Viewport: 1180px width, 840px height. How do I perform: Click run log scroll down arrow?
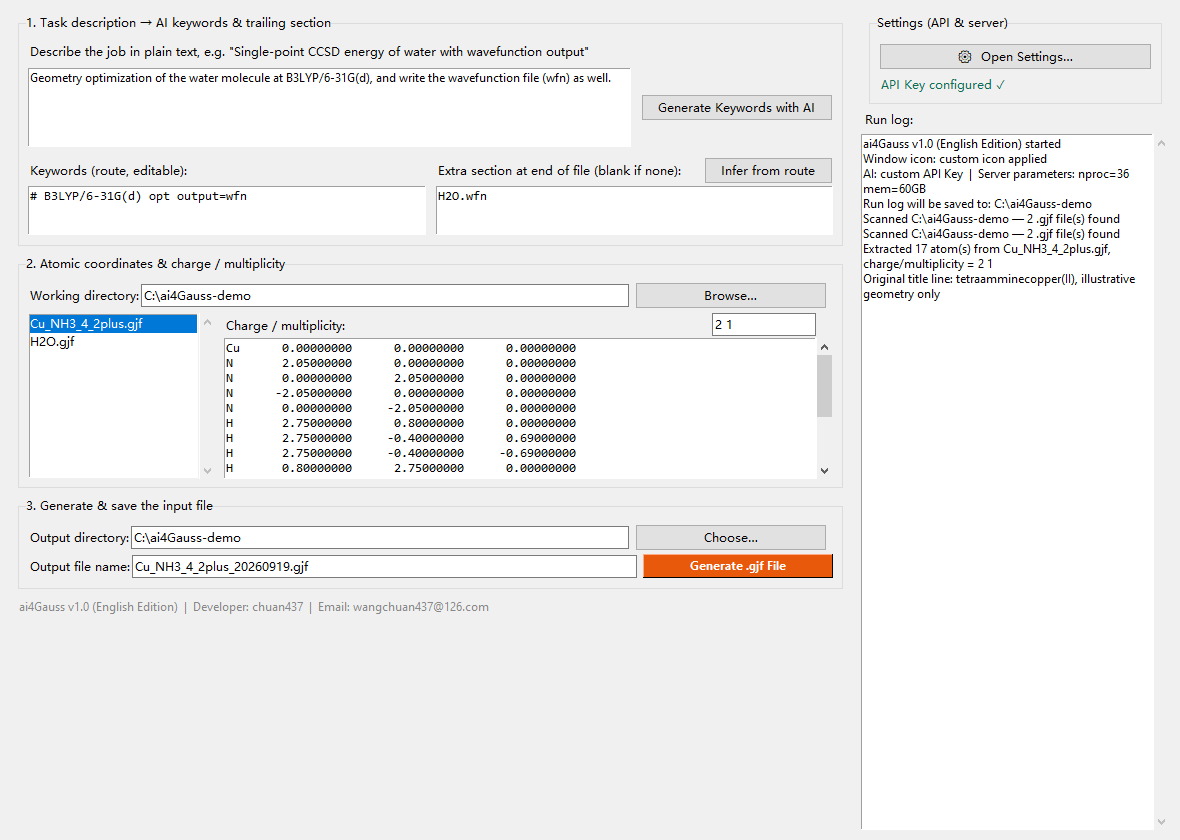[x=1161, y=822]
